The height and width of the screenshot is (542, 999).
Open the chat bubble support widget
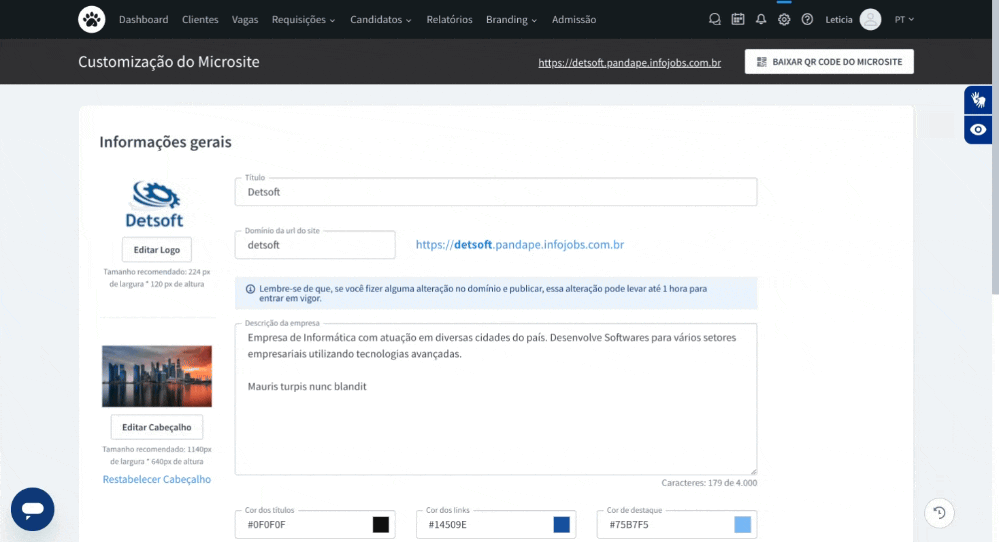[32, 509]
